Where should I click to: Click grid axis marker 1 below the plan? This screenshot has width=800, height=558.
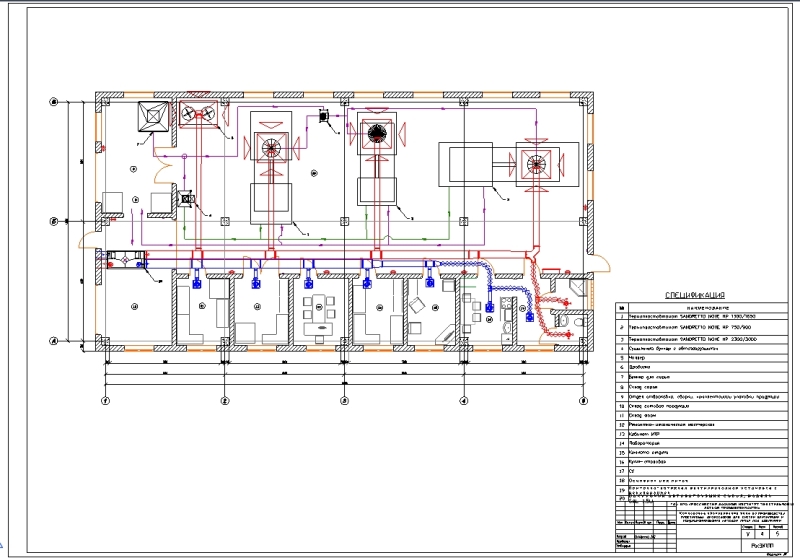tap(105, 401)
